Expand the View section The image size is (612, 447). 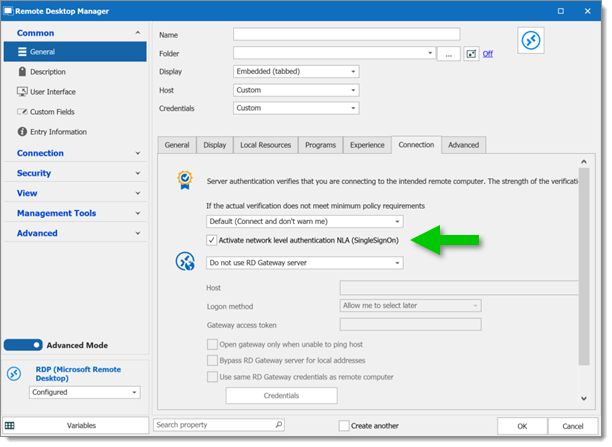[x=138, y=193]
